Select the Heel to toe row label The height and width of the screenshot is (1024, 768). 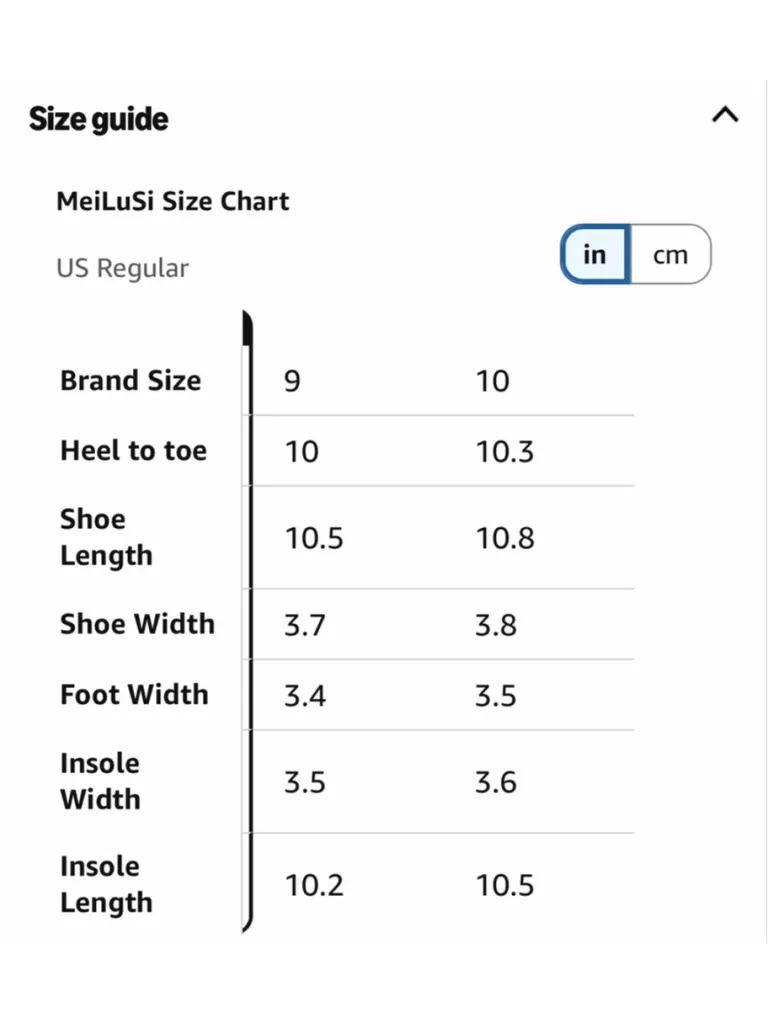coord(133,451)
